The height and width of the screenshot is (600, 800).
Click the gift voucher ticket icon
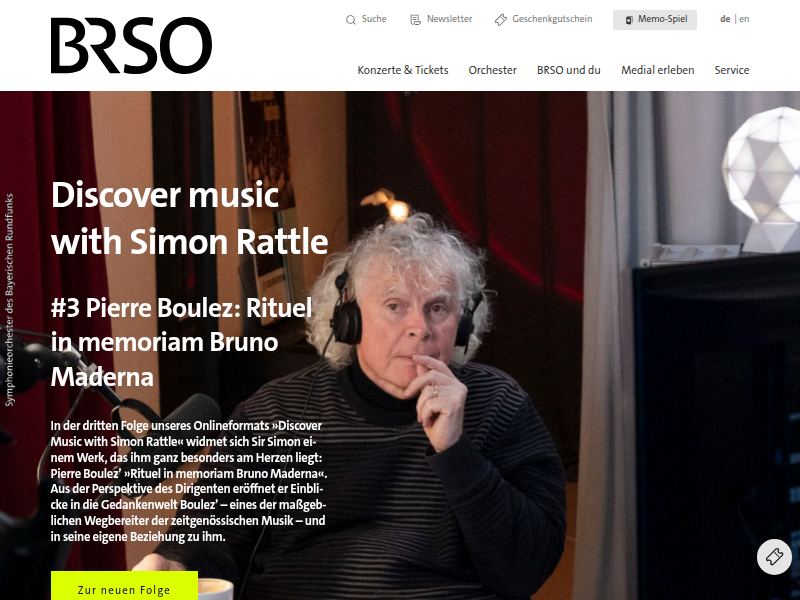(501, 20)
